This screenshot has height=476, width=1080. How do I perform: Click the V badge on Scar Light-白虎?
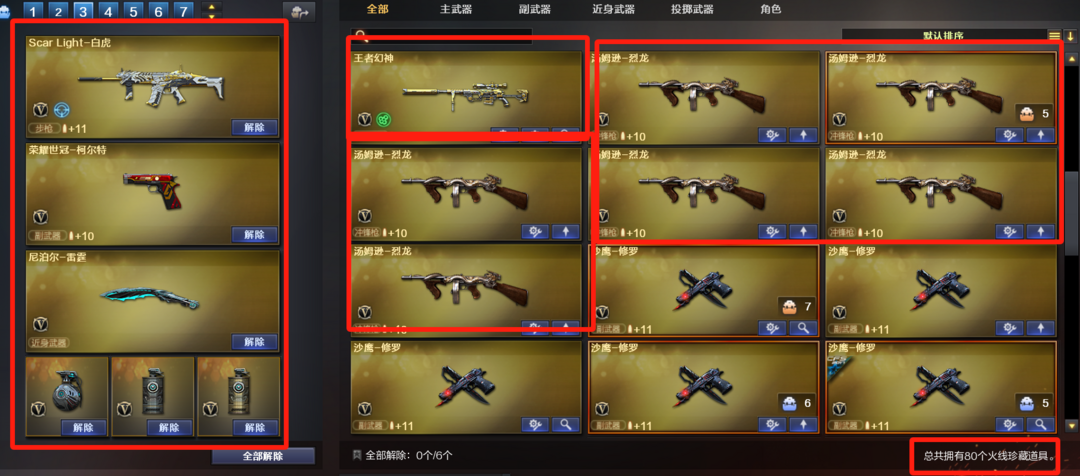point(41,109)
